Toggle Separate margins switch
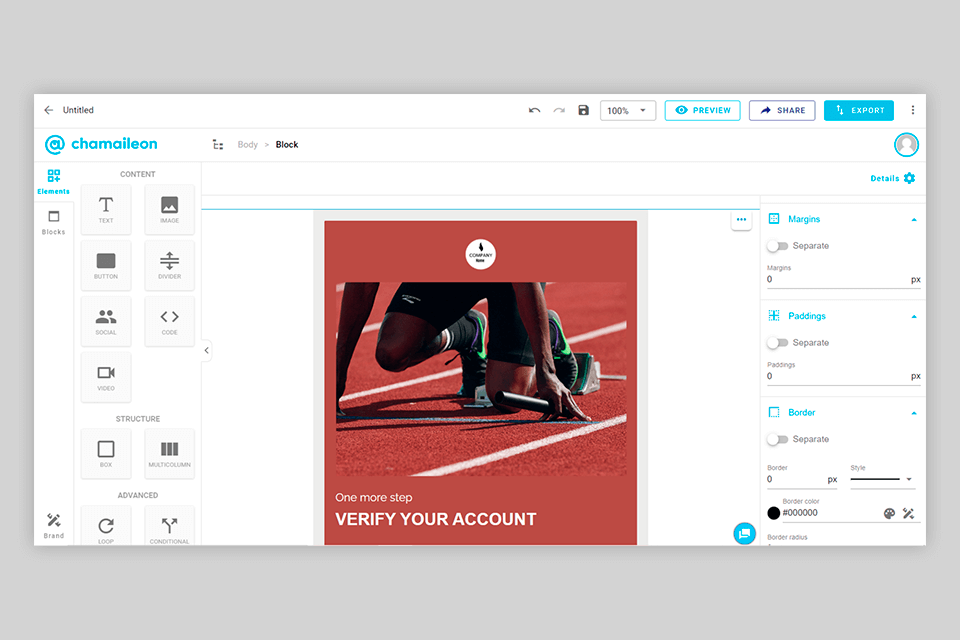Viewport: 960px width, 640px height. point(778,246)
